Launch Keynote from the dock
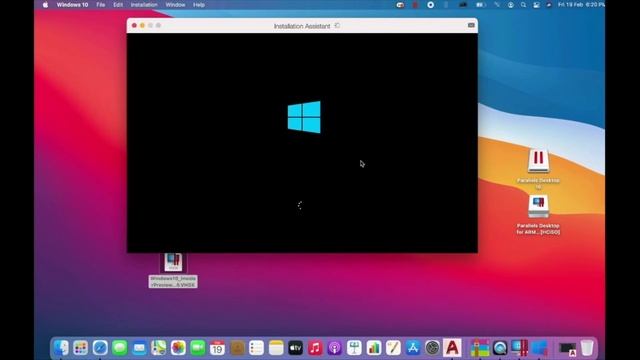Image resolution: width=640 pixels, height=360 pixels. (354, 348)
